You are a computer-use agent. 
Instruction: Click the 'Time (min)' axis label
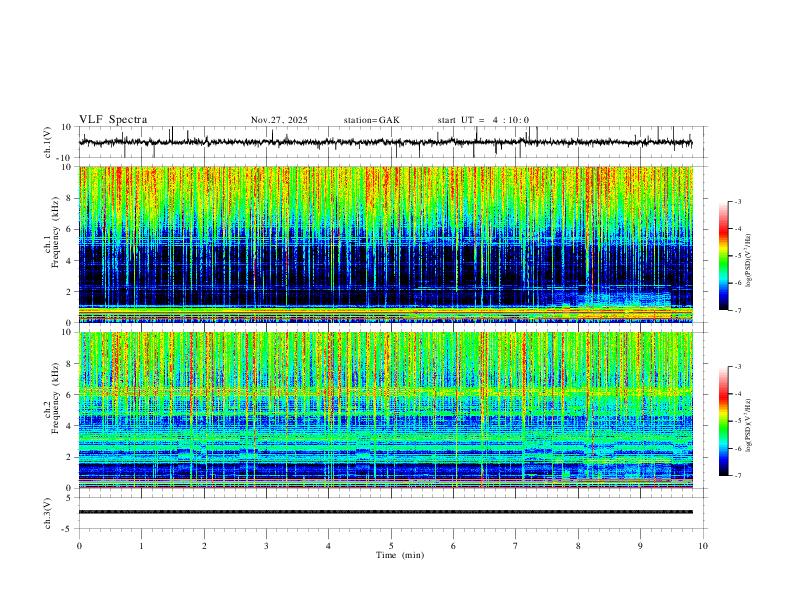point(400,555)
